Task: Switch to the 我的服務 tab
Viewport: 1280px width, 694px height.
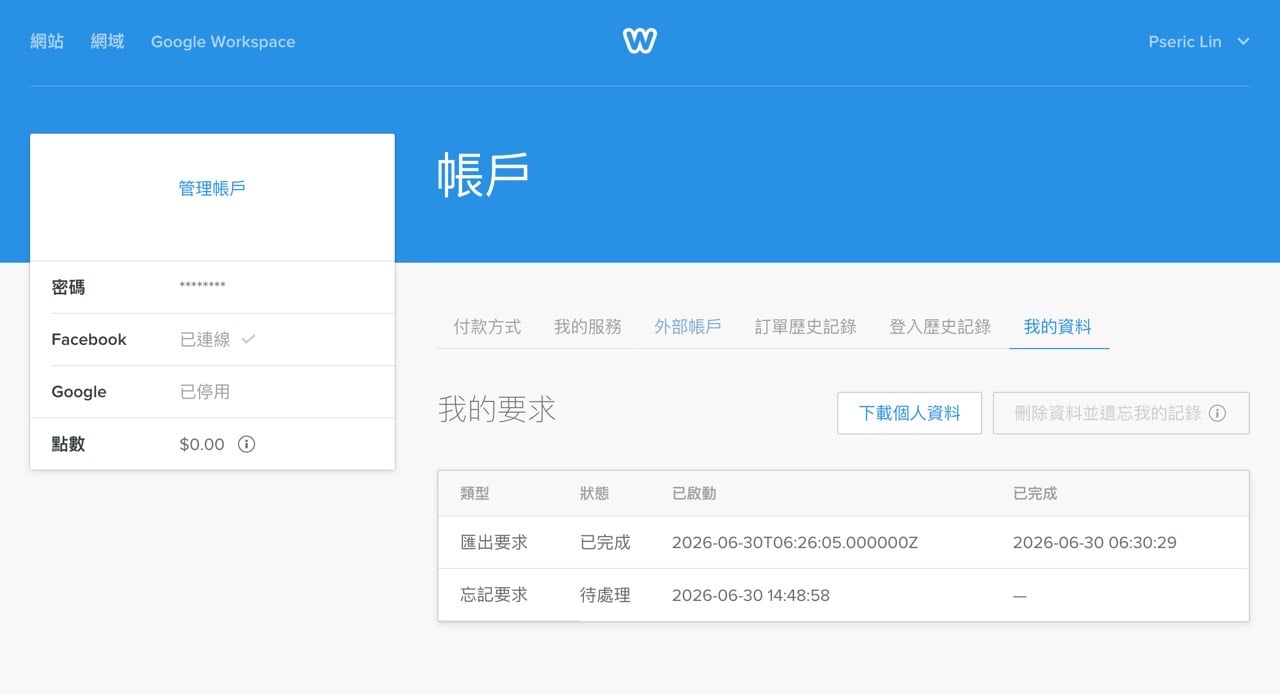Action: (x=588, y=327)
